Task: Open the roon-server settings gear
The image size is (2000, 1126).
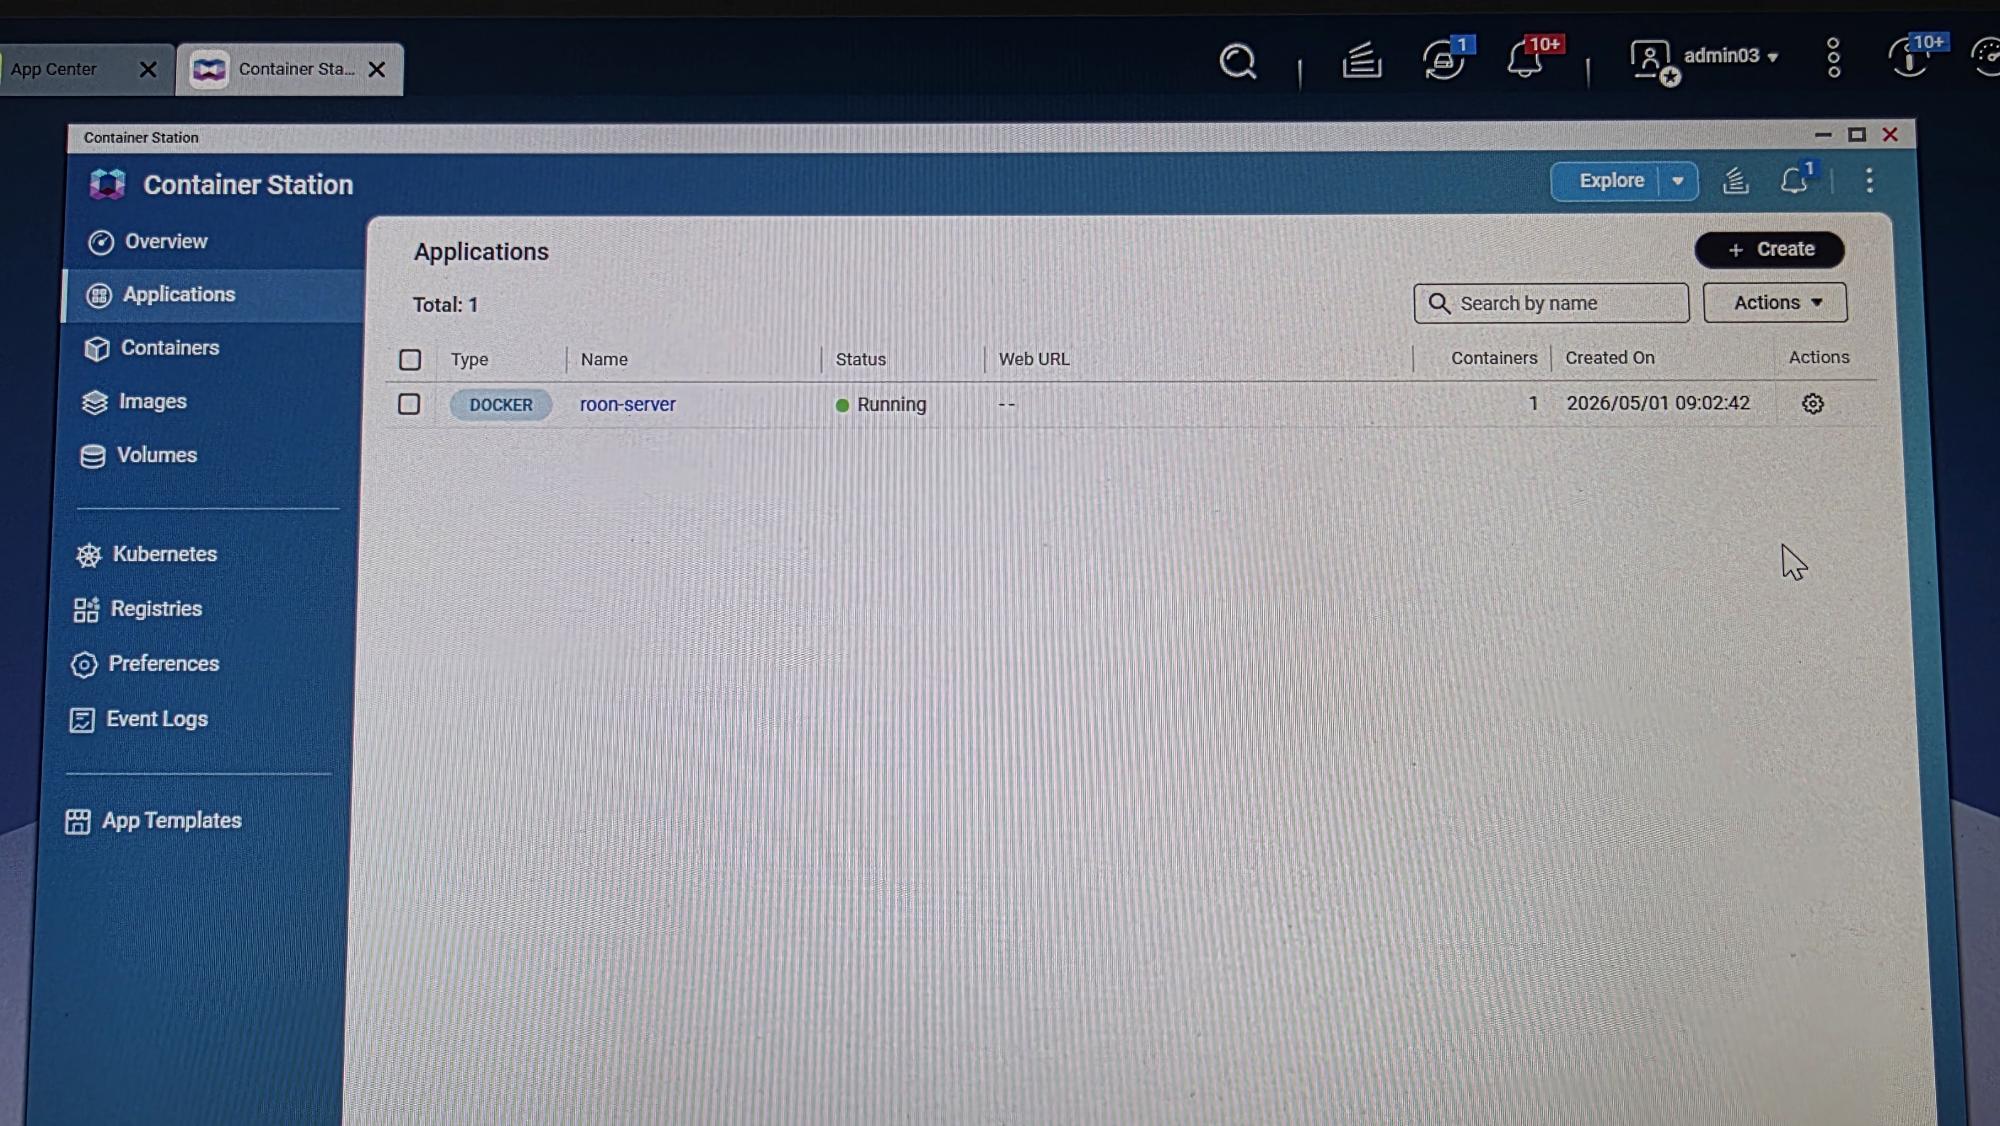Action: 1812,404
